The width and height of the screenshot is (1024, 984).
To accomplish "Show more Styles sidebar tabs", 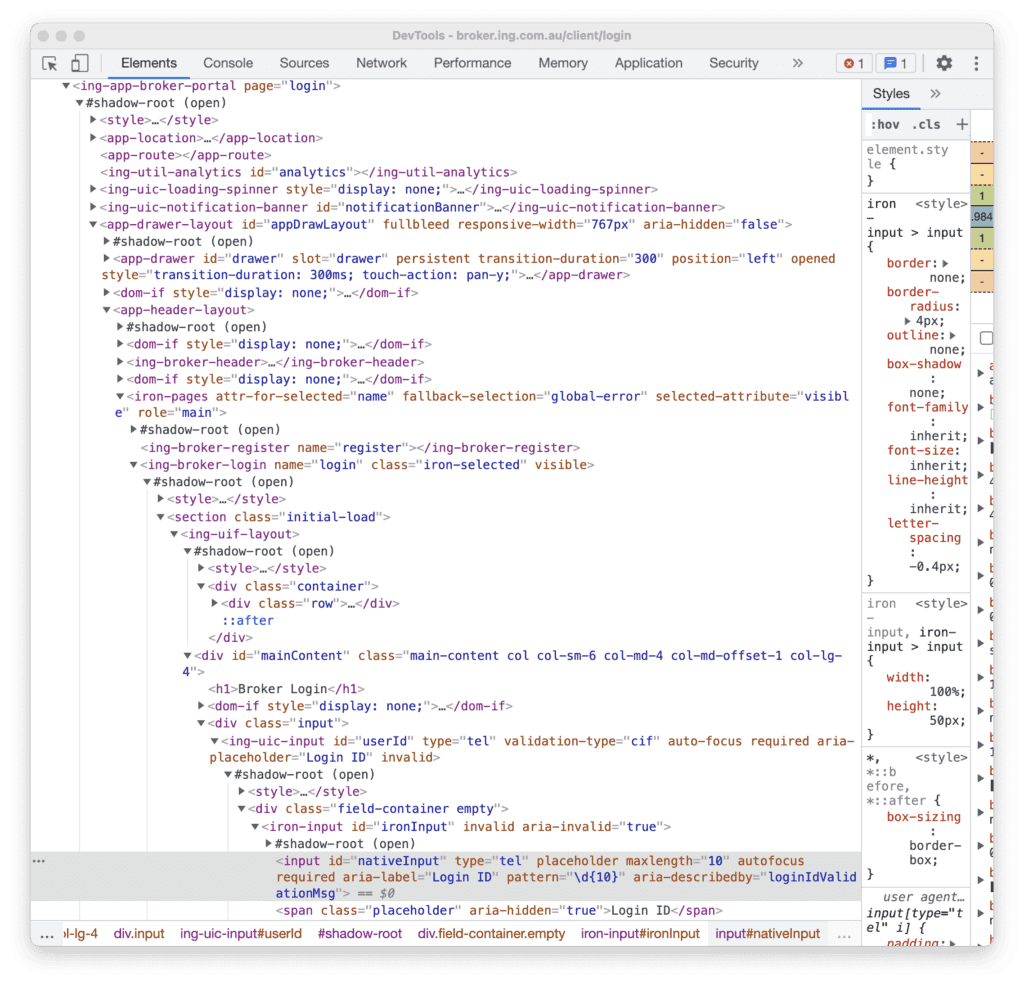I will tap(935, 94).
